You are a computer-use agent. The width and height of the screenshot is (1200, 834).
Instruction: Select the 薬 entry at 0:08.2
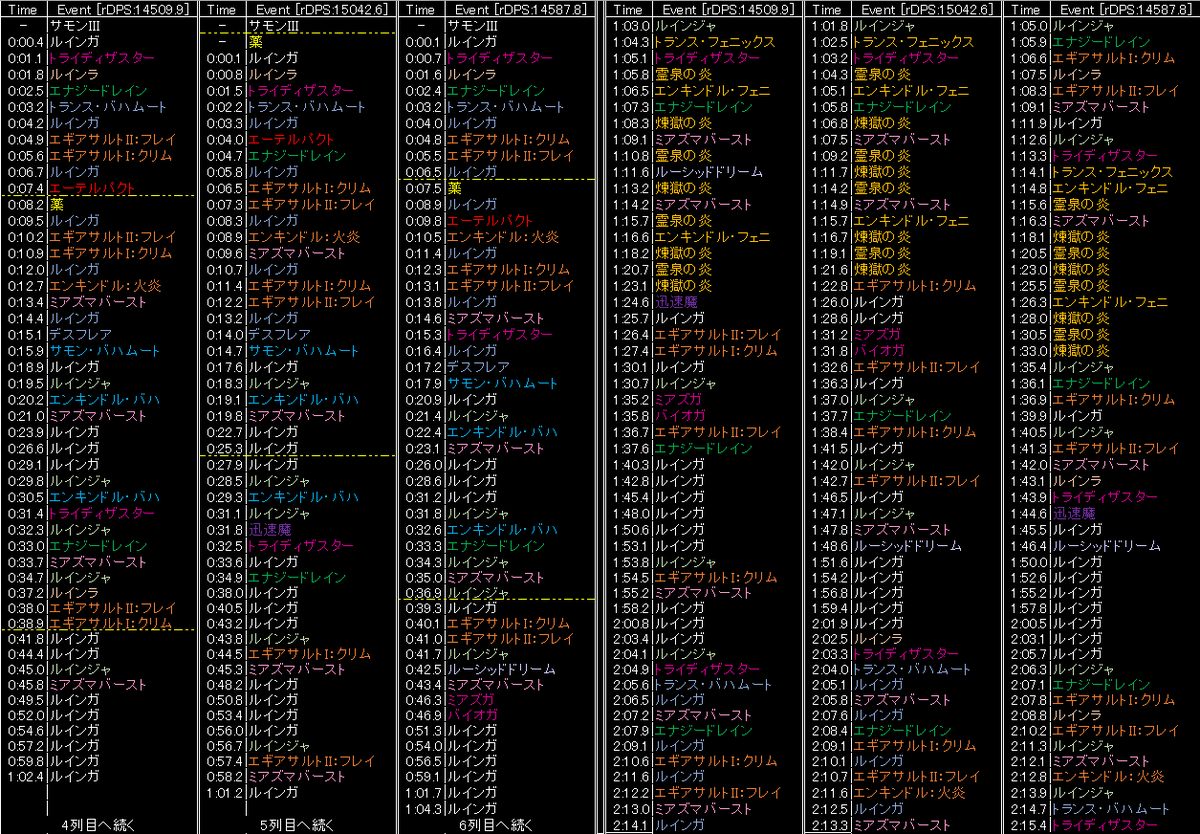pyautogui.click(x=56, y=204)
